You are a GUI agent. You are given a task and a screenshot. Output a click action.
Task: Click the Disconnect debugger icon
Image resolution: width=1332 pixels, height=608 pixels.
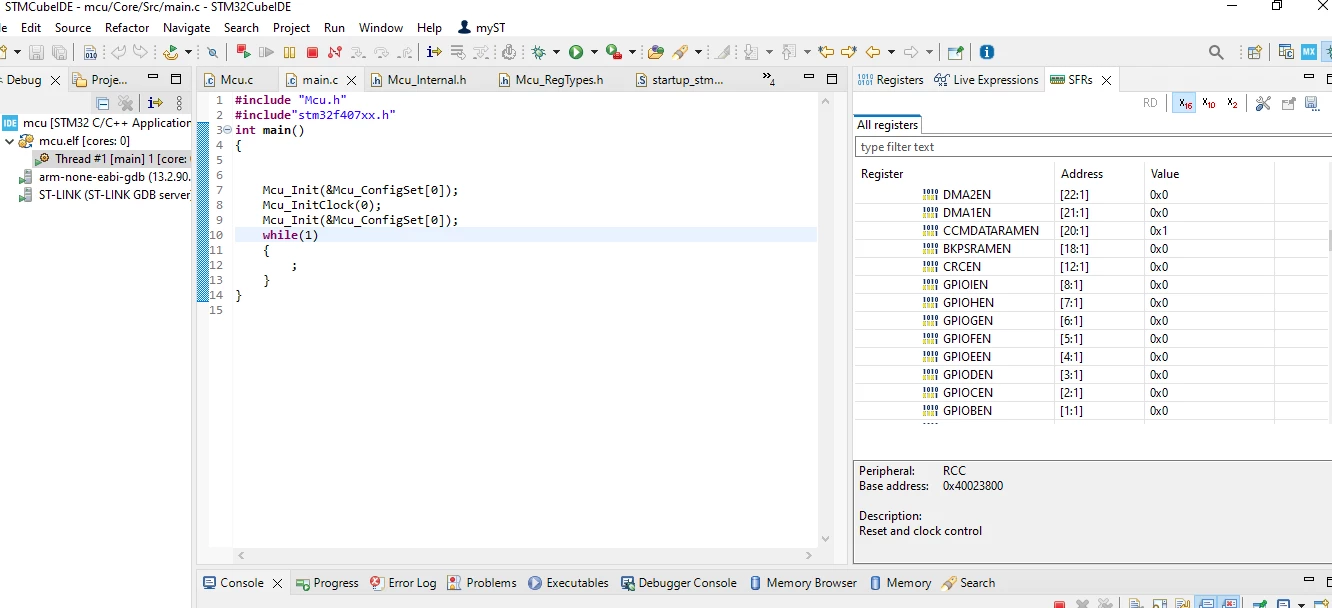click(335, 52)
